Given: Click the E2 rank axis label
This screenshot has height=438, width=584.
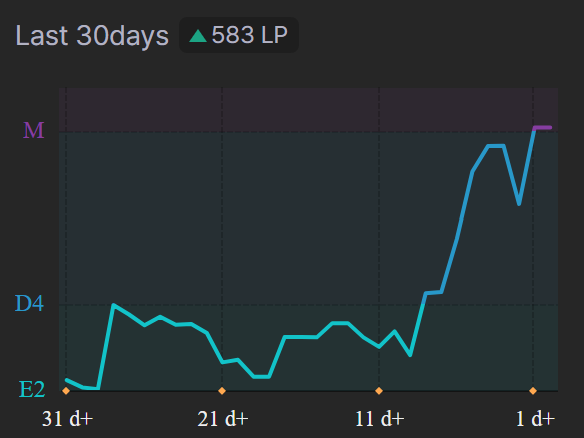Looking at the screenshot, I should pyautogui.click(x=32, y=390).
